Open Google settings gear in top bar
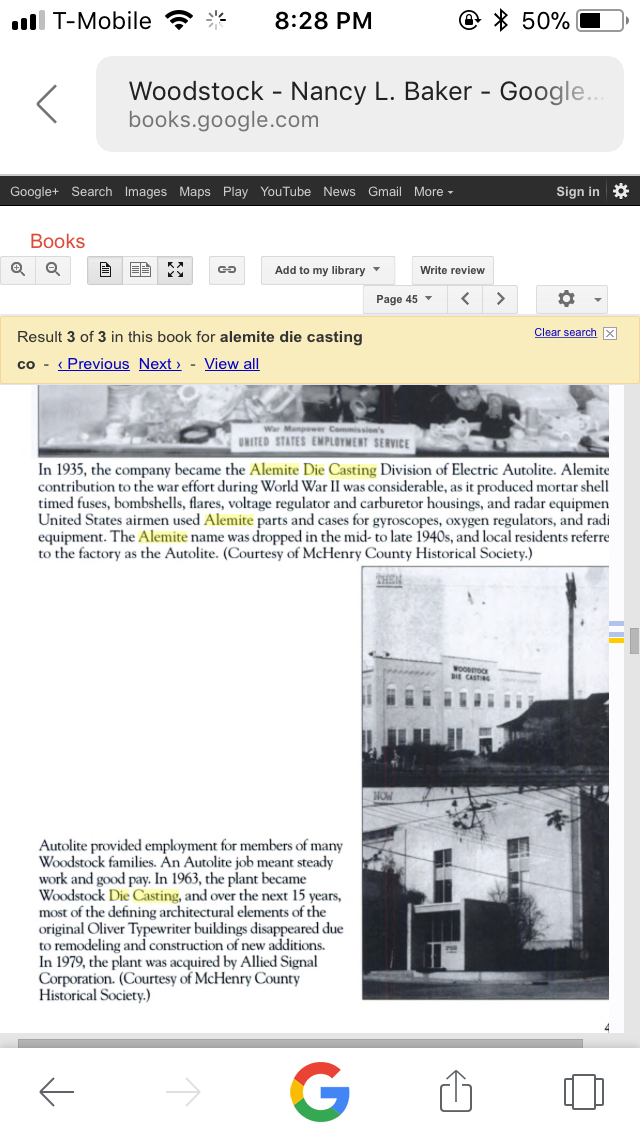This screenshot has width=640, height=1136. (x=621, y=191)
